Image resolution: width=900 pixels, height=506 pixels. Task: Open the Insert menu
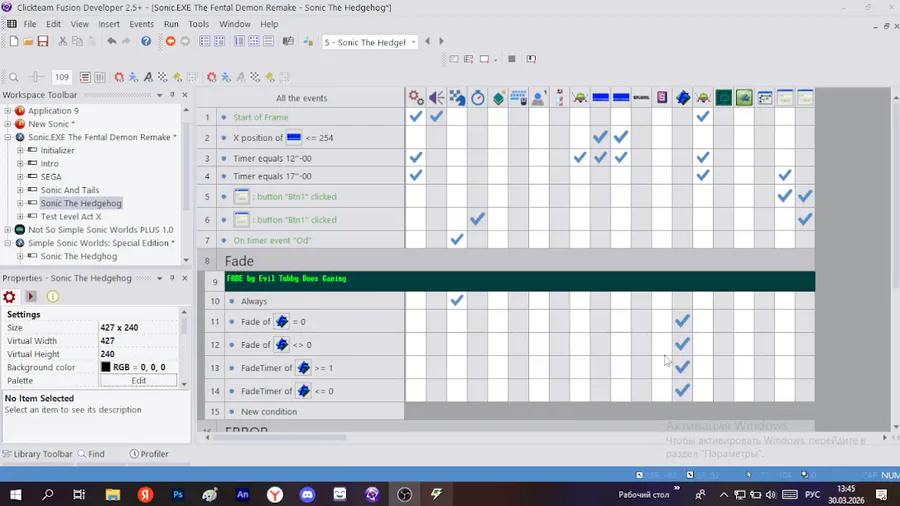point(108,24)
